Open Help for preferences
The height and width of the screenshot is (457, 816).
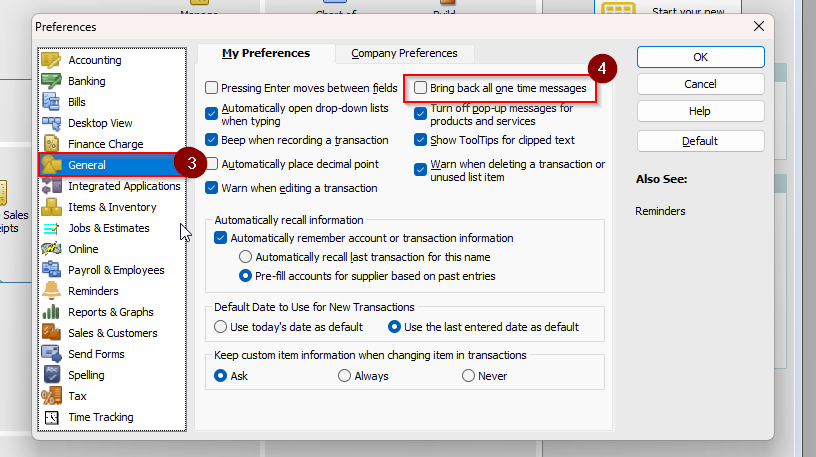click(x=700, y=111)
